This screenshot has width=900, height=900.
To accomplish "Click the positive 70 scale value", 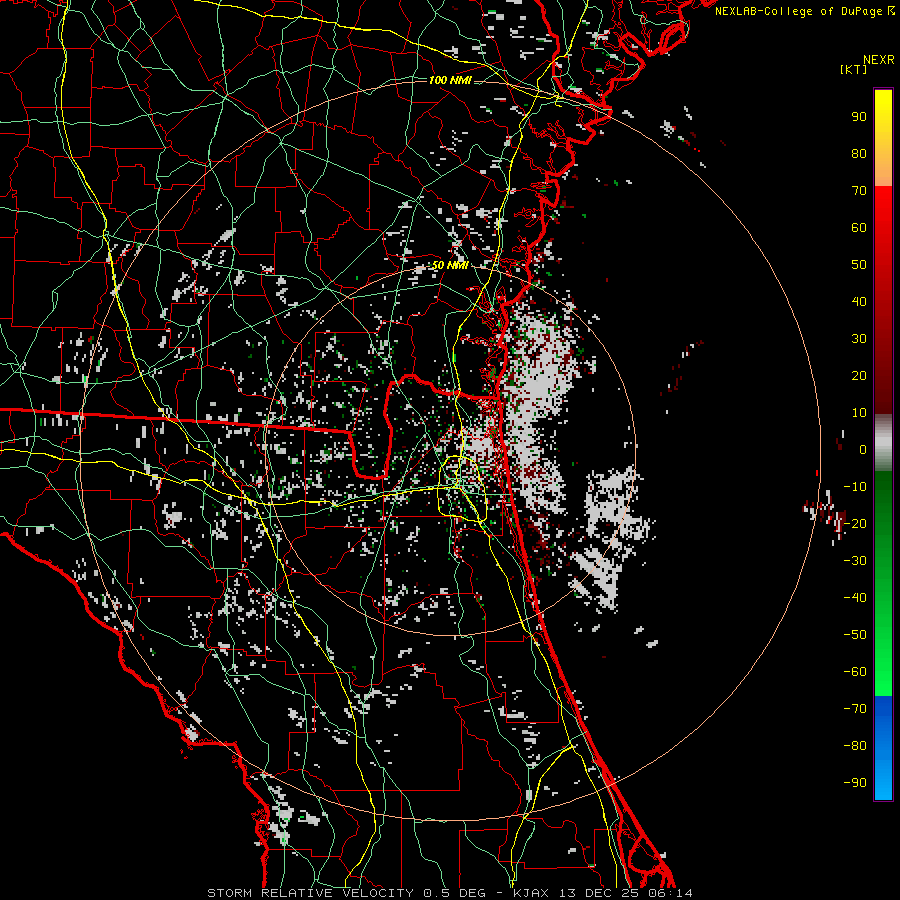I will coord(859,191).
